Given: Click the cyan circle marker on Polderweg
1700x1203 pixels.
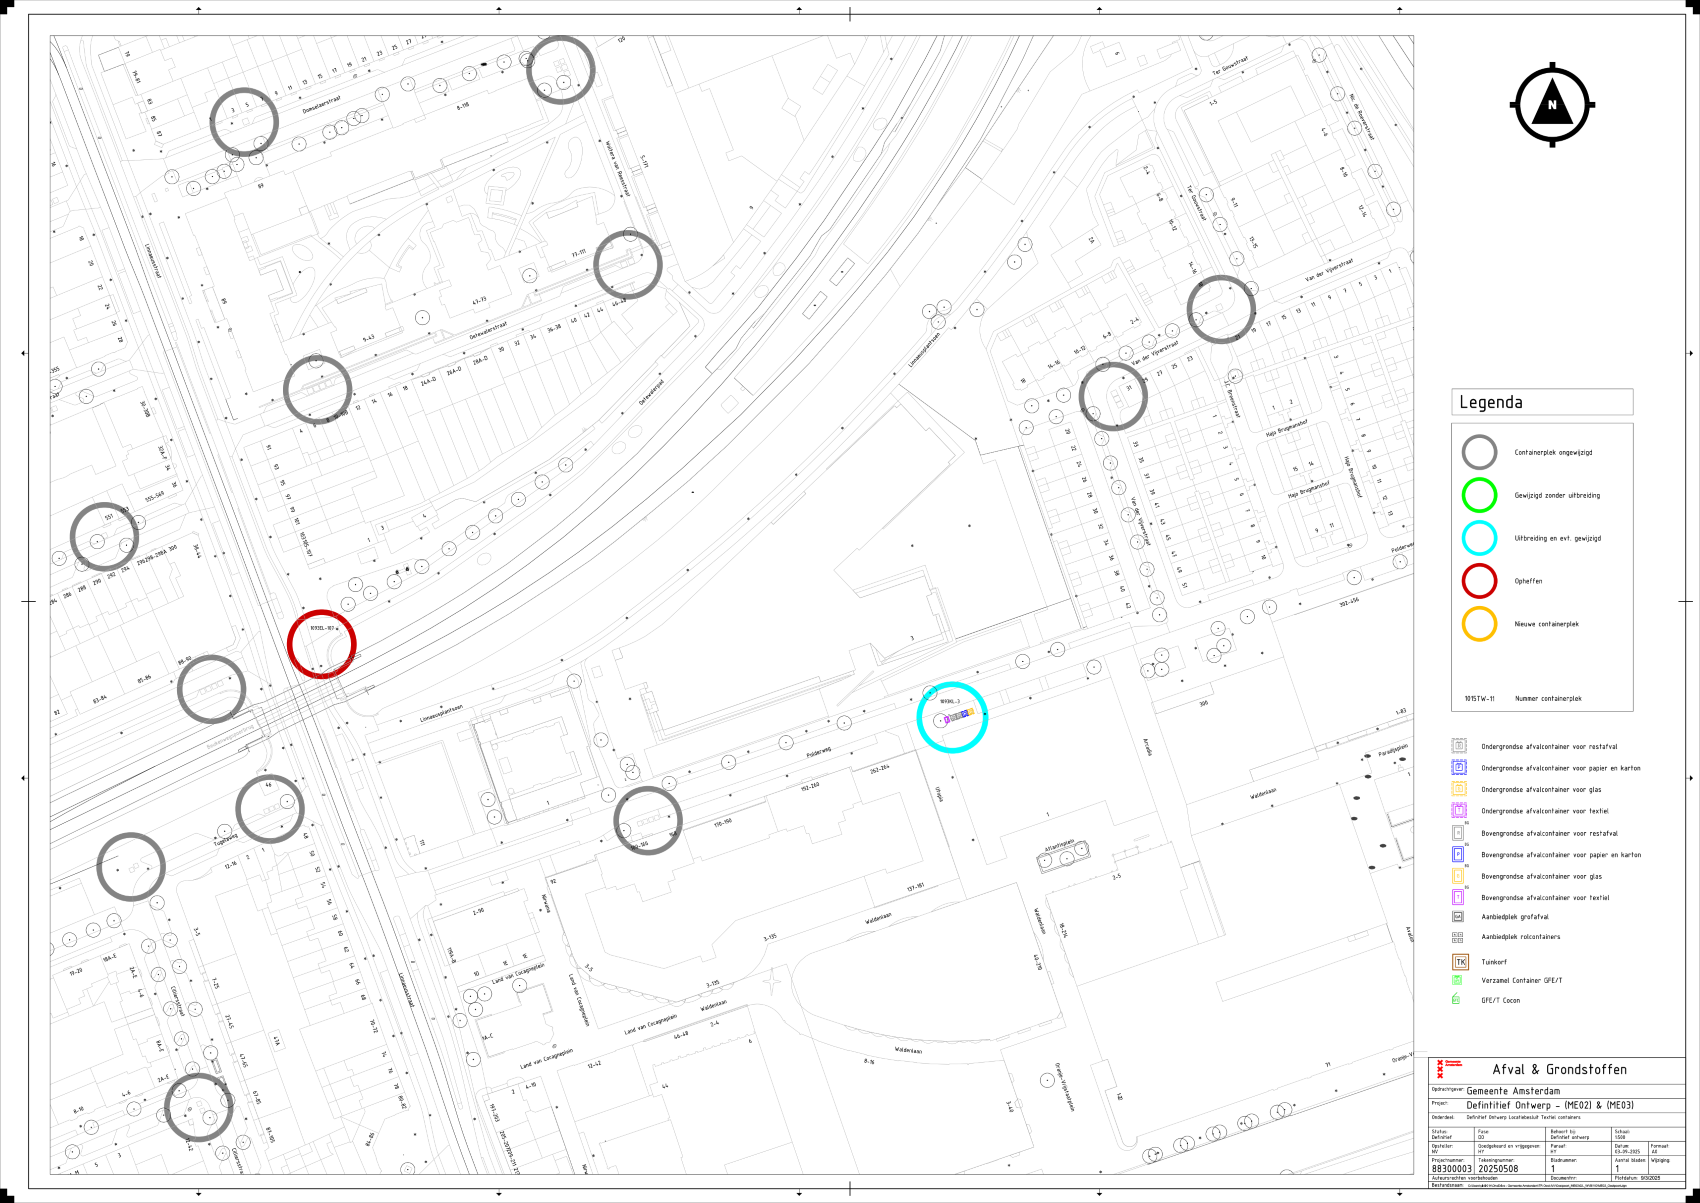Looking at the screenshot, I should (x=952, y=717).
